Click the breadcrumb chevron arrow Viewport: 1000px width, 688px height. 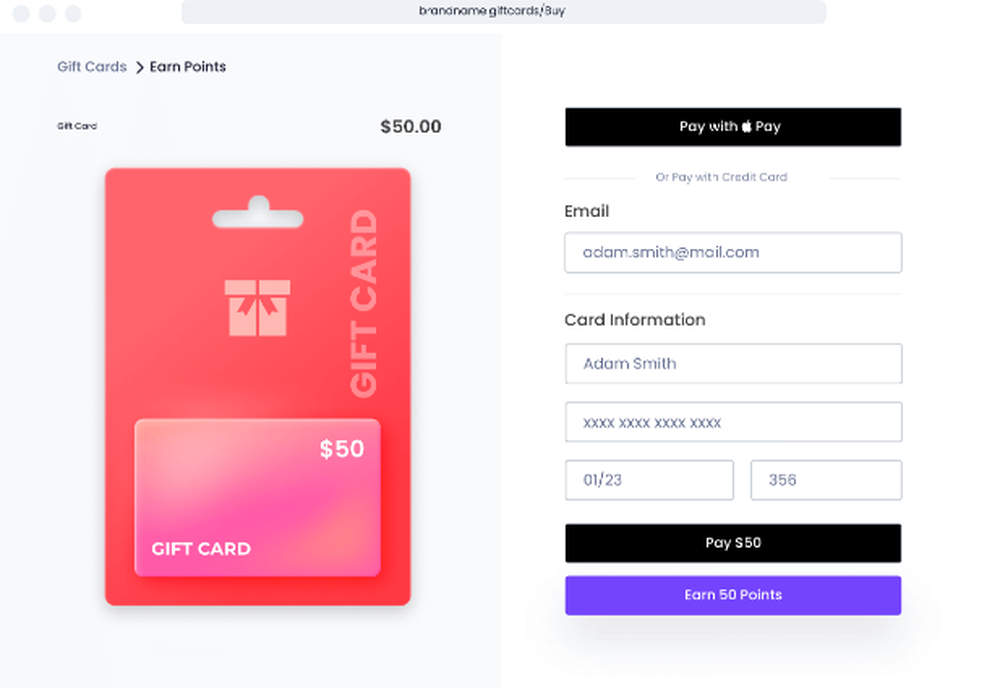139,67
